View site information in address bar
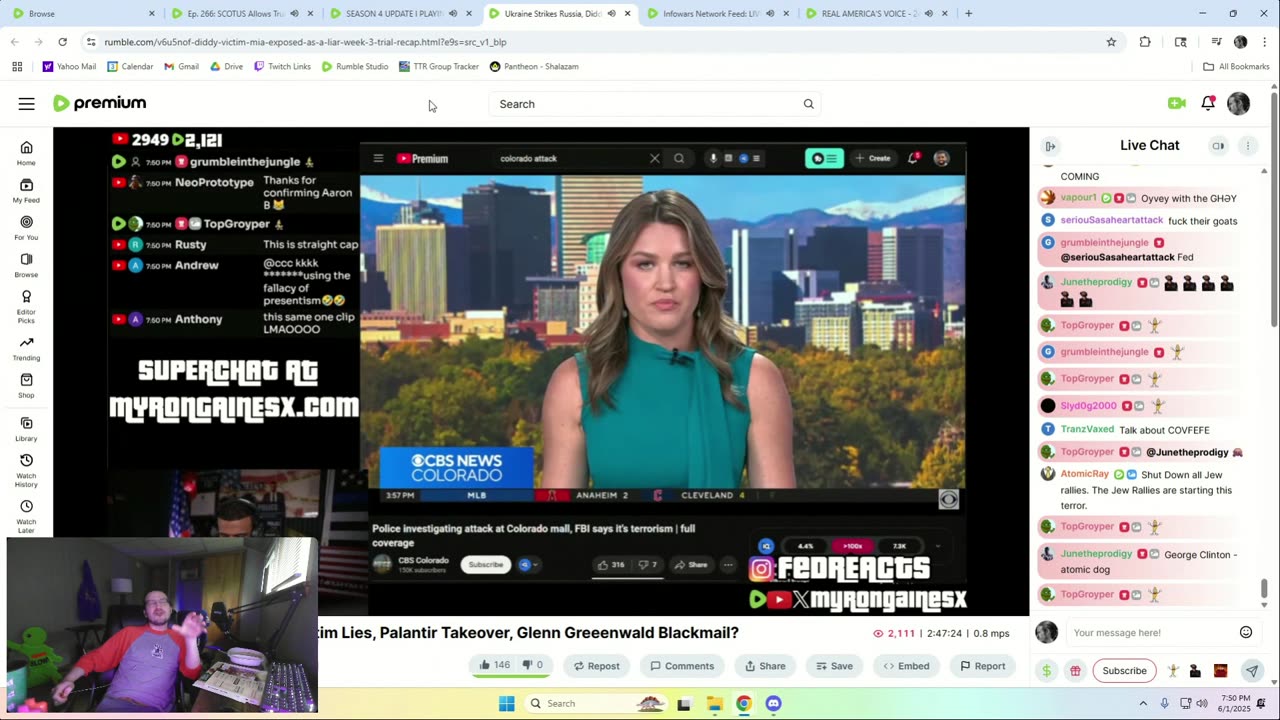The image size is (1280, 720). click(91, 42)
